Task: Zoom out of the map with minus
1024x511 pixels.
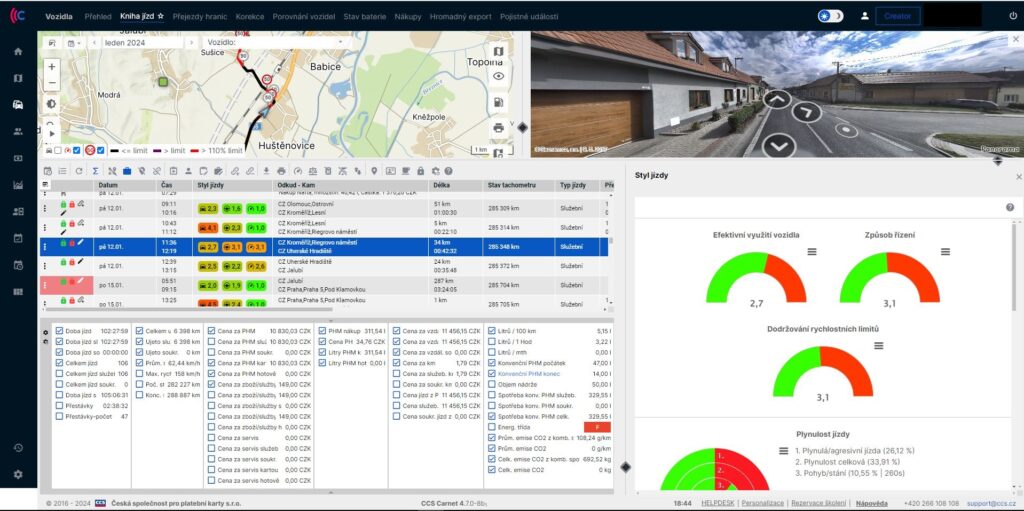Action: (x=52, y=83)
